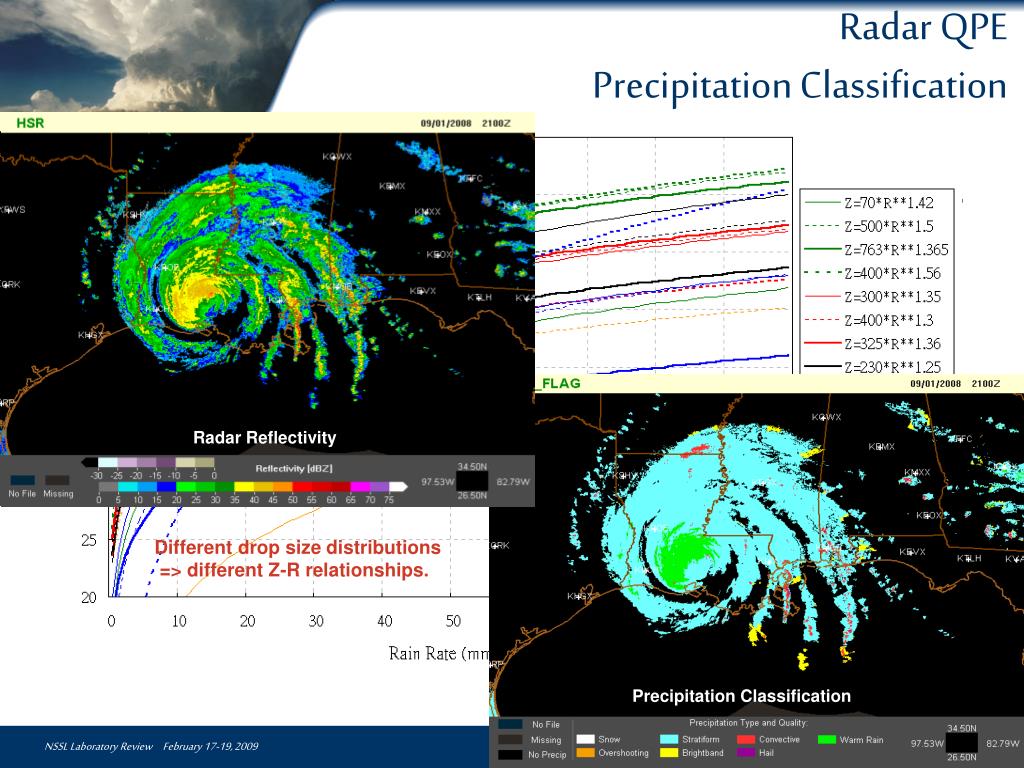
Task: Click the KMXX station label on the HSR map
Action: (x=427, y=212)
